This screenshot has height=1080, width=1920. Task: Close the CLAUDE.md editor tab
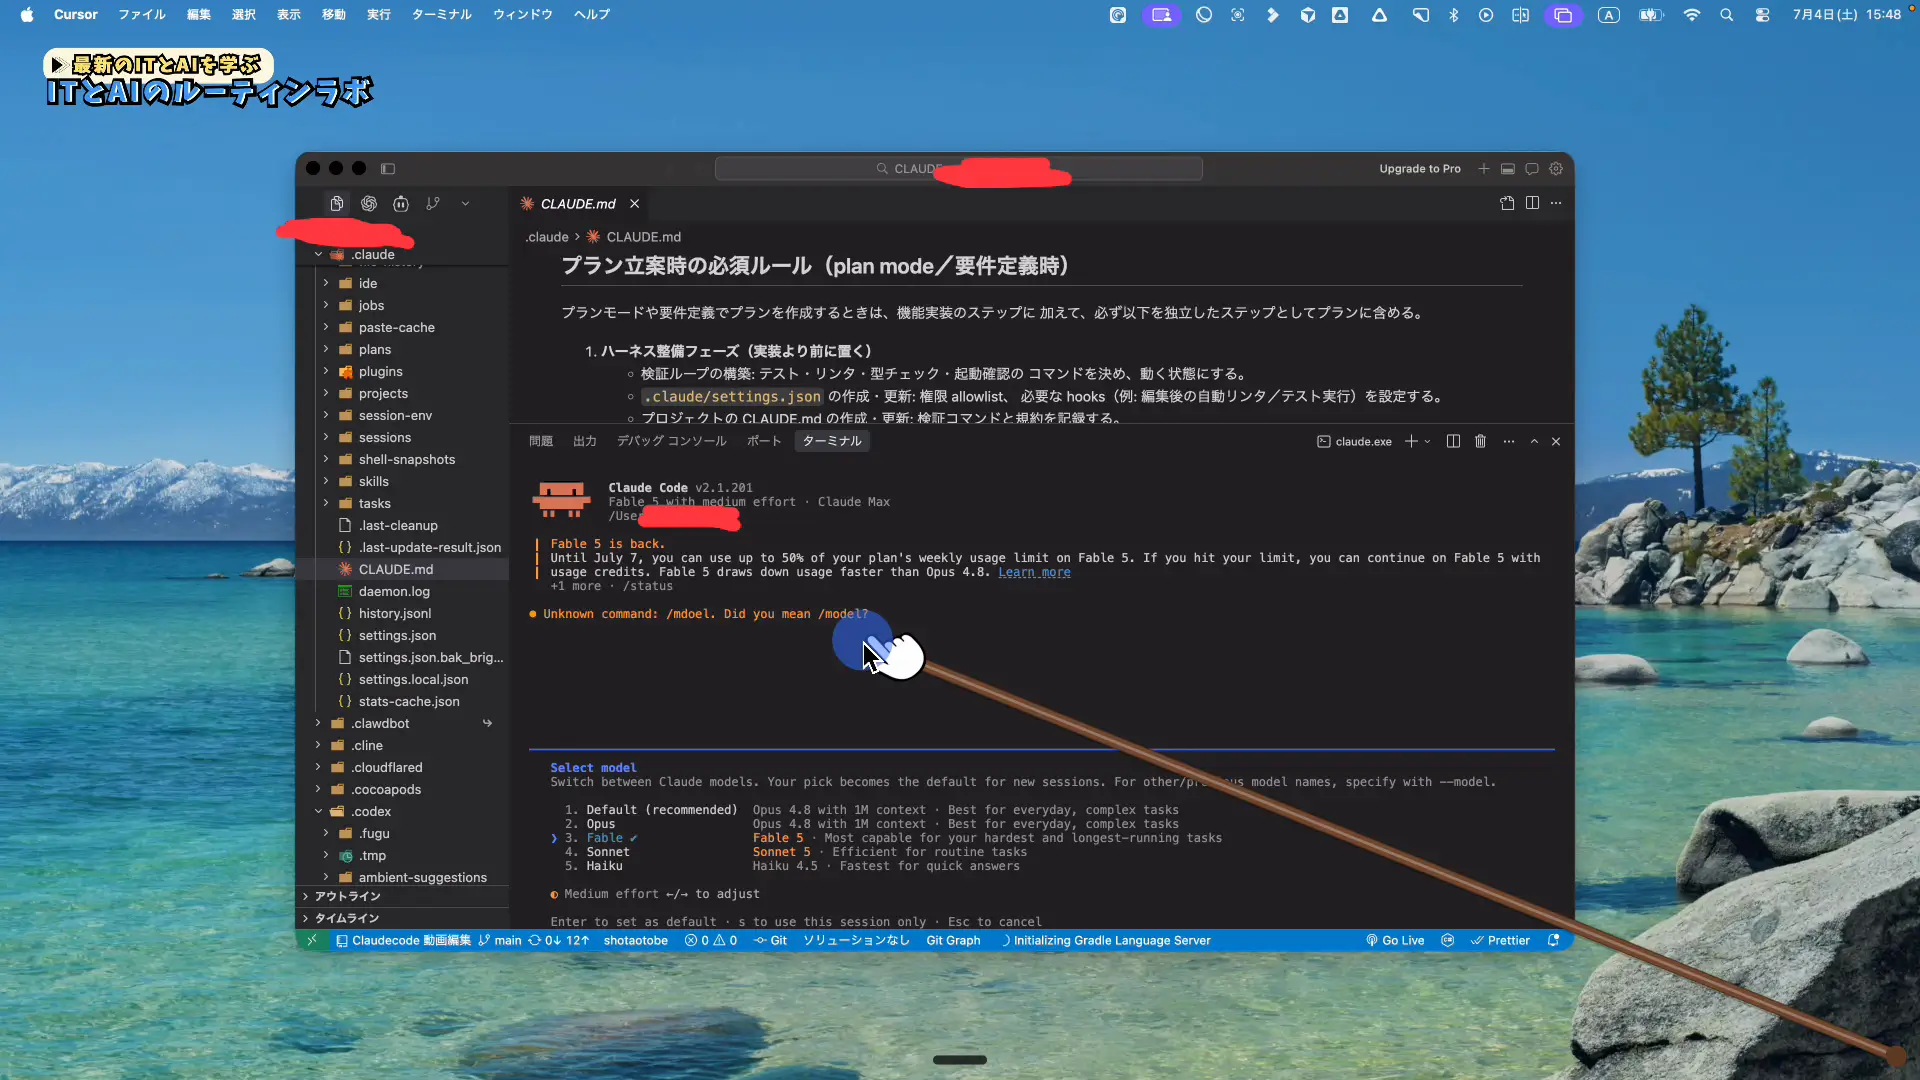[634, 204]
